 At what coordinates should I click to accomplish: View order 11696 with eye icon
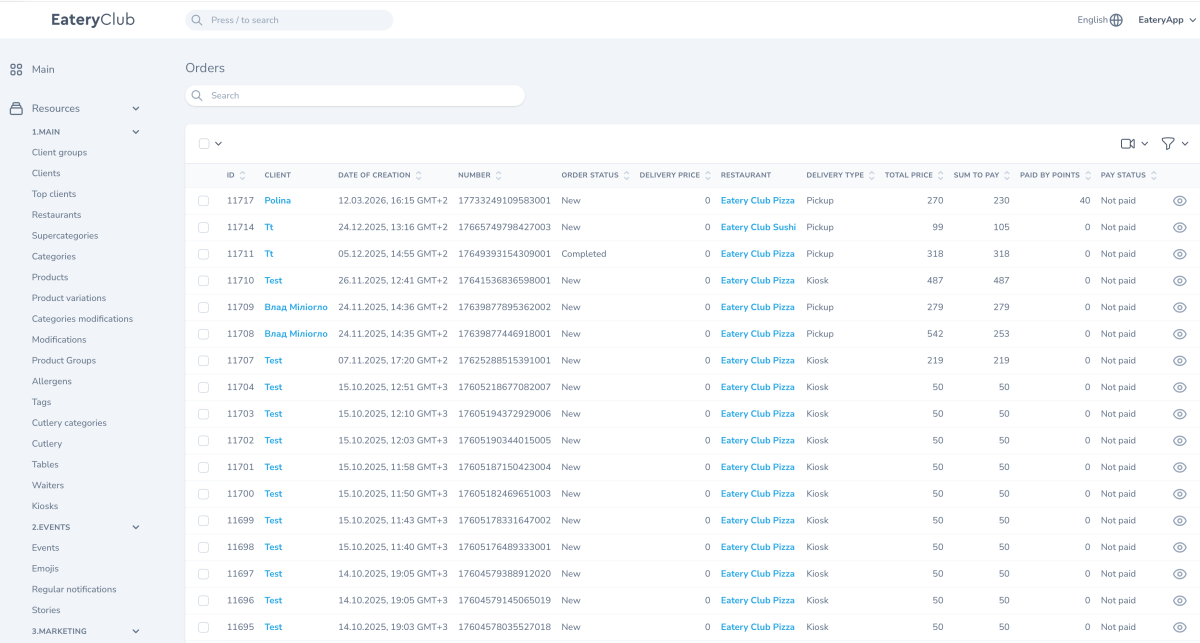(1179, 601)
